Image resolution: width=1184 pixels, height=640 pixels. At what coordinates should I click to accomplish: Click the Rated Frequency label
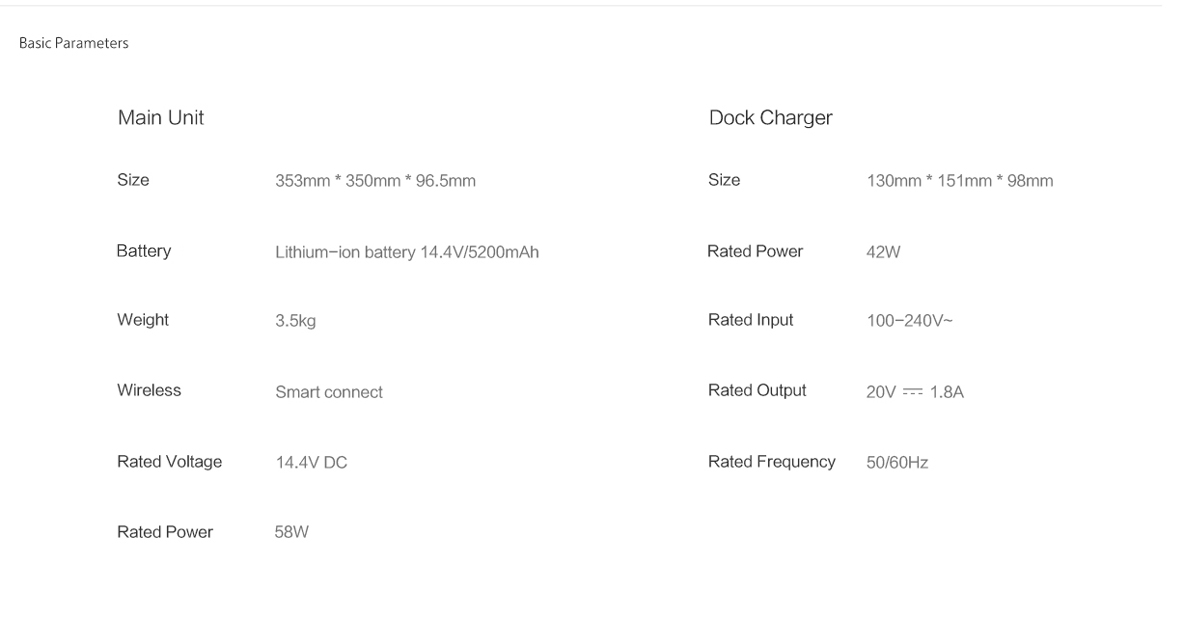(772, 462)
